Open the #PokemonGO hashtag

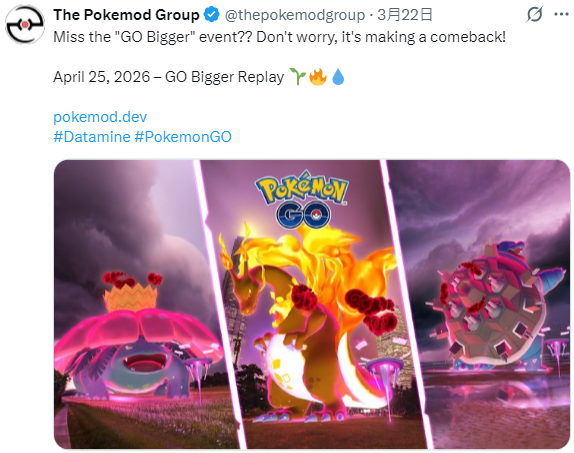[183, 137]
